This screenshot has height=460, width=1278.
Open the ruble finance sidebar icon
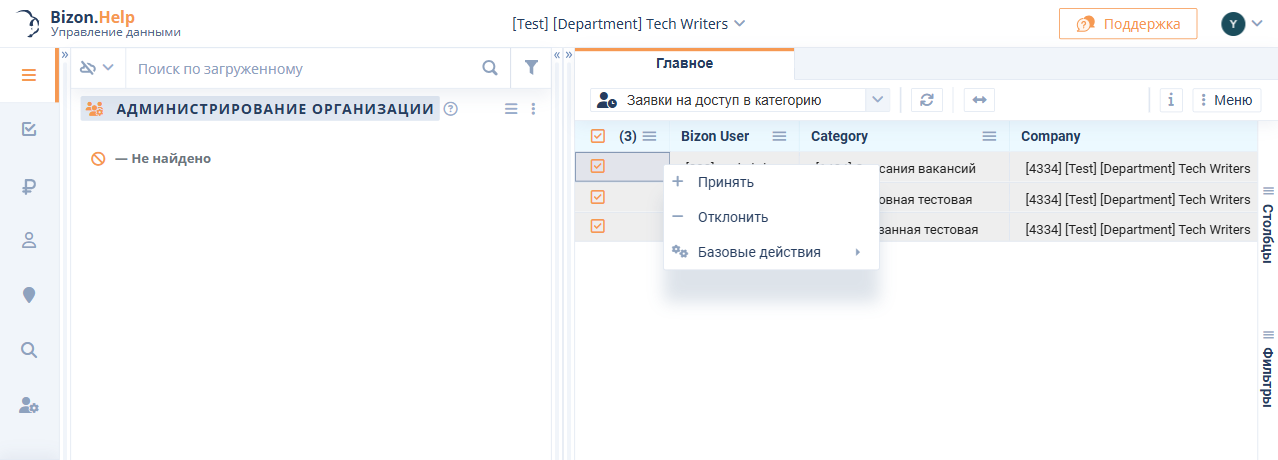click(x=29, y=185)
